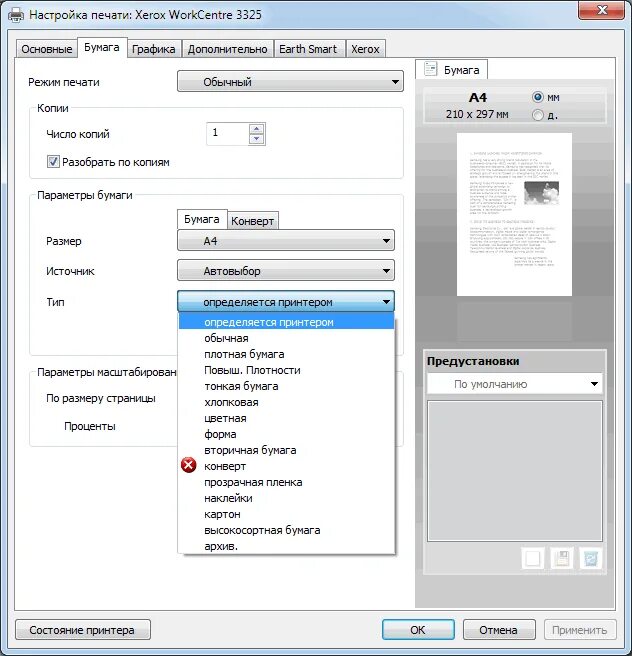Select the По размеру страницы scaling label

(x=101, y=398)
